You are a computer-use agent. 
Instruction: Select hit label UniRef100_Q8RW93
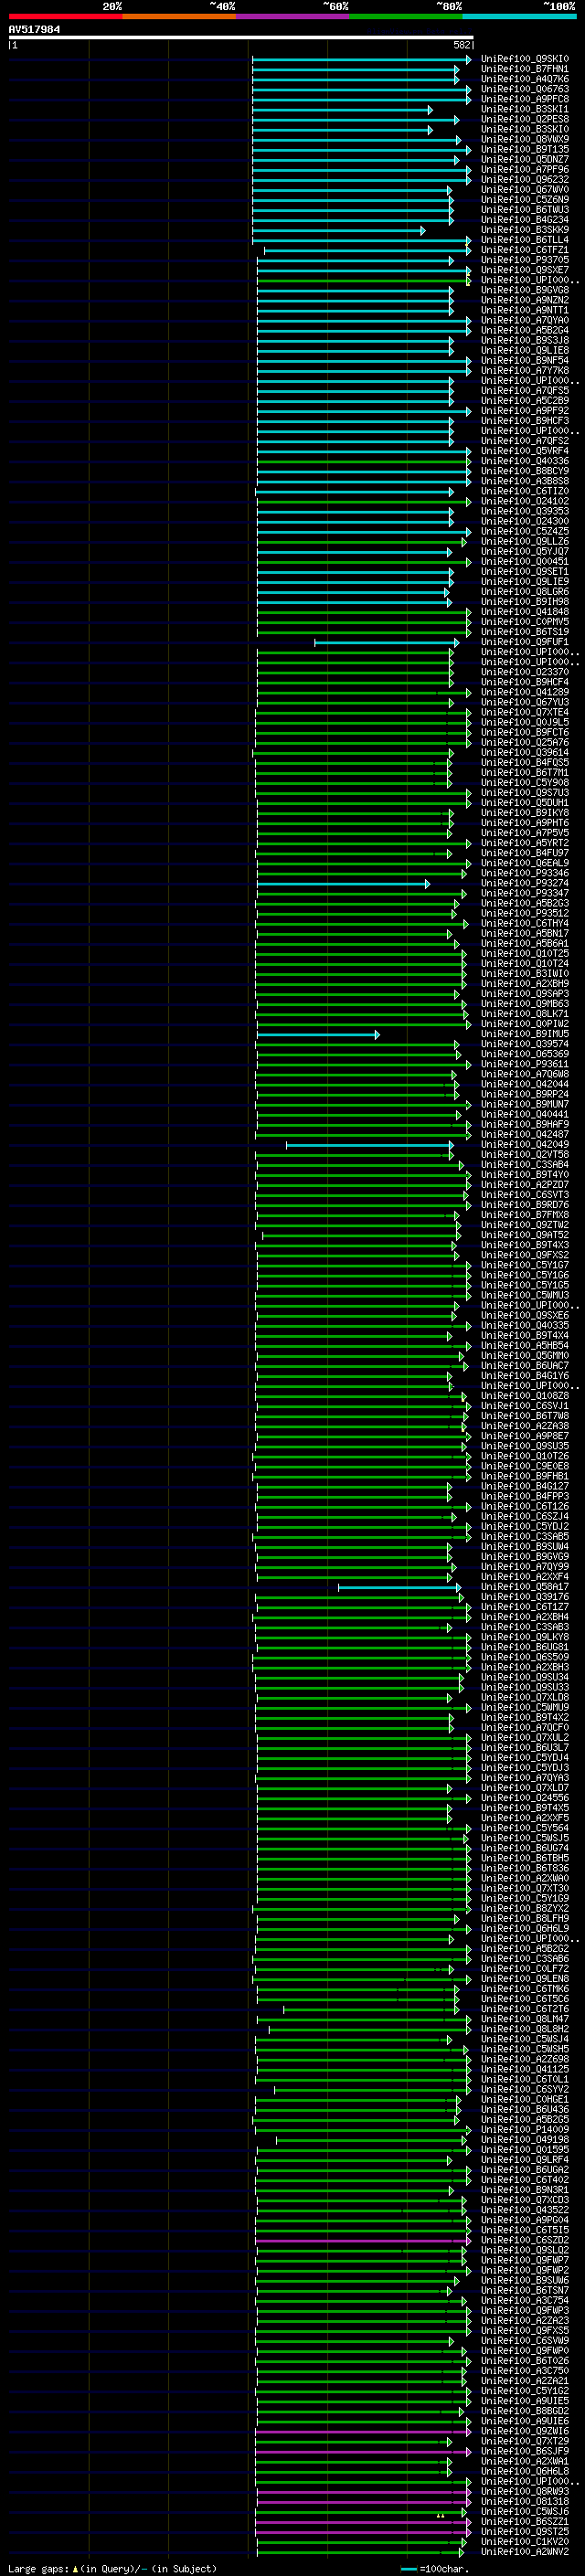[525, 2492]
